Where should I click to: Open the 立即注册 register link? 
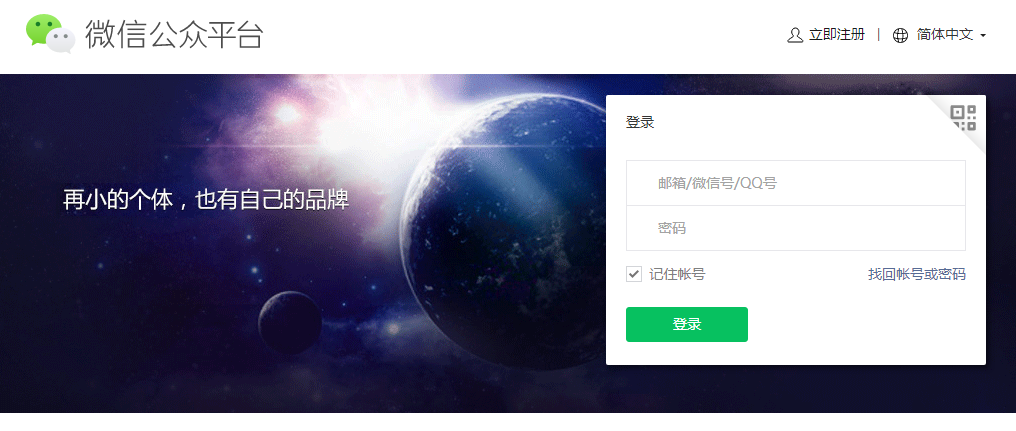coord(837,35)
